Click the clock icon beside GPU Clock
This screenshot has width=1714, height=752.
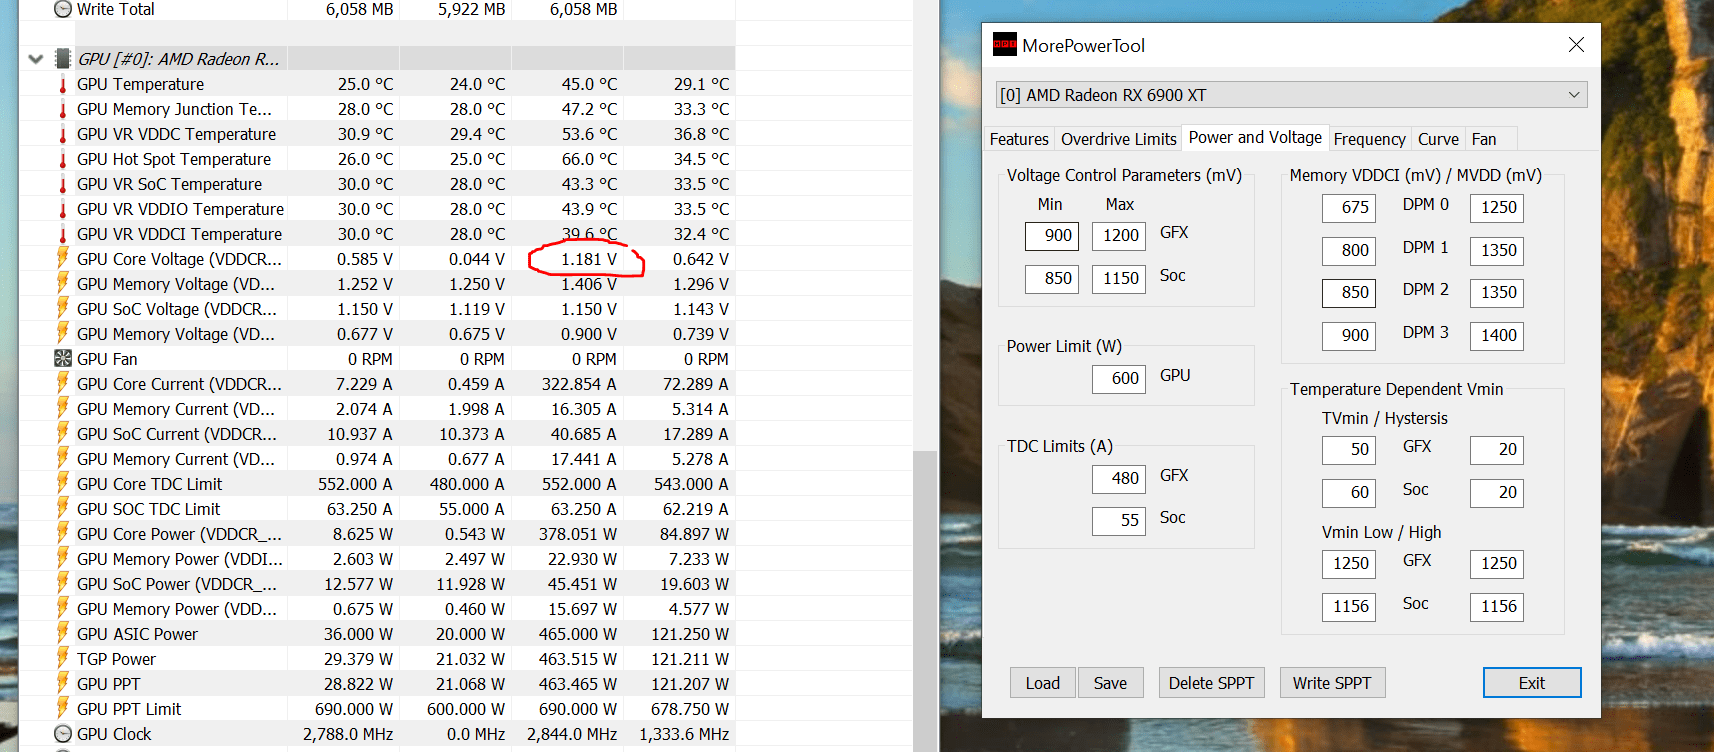coord(63,734)
